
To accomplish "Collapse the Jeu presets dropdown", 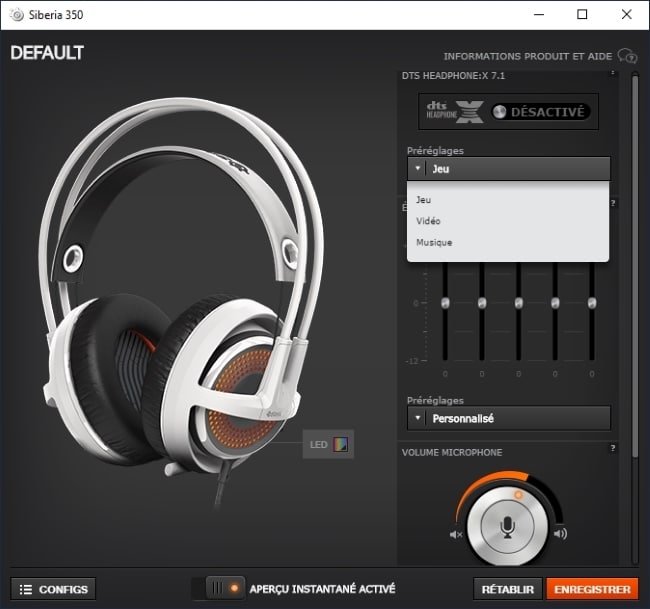I will point(509,169).
